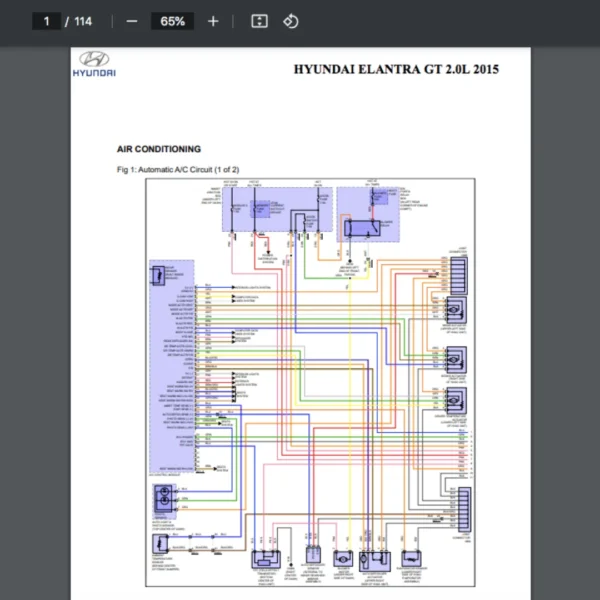Click the zoom in plus button

[213, 21]
